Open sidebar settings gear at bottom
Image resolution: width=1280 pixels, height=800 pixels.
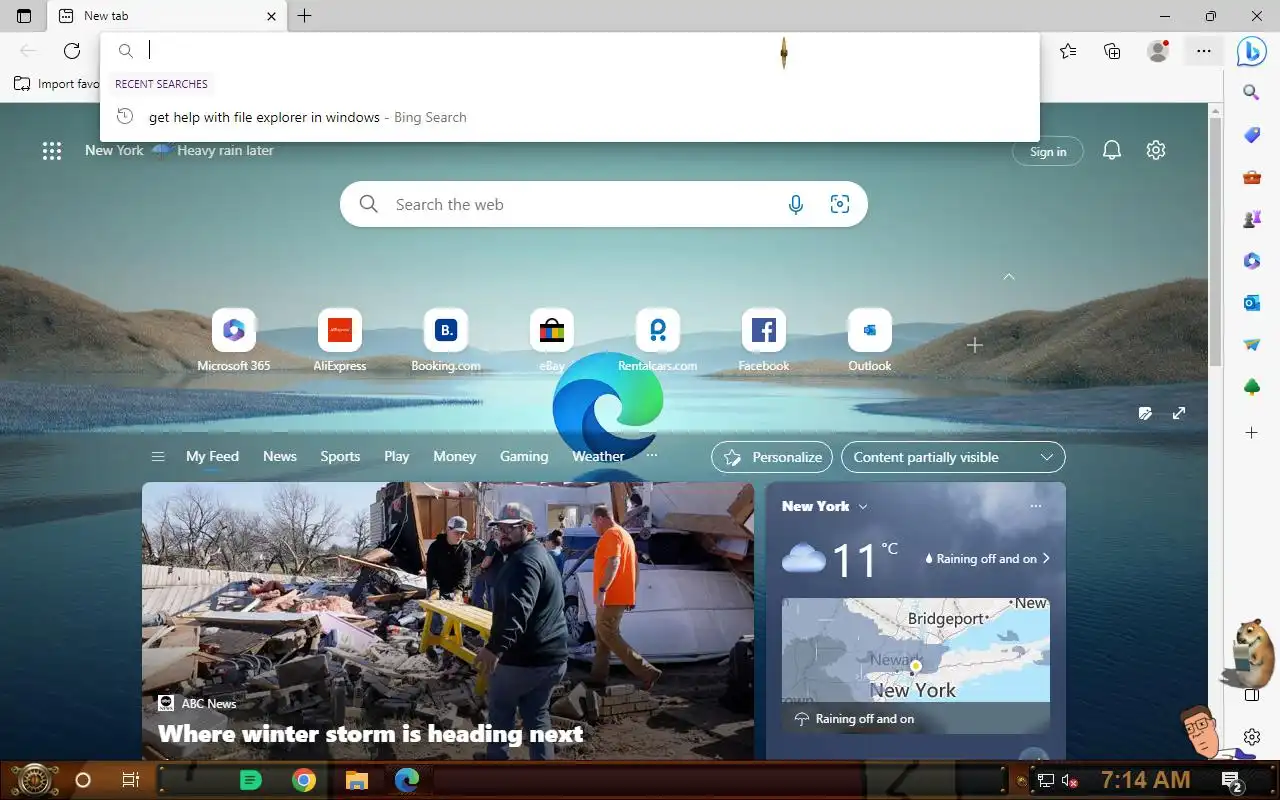click(1252, 737)
